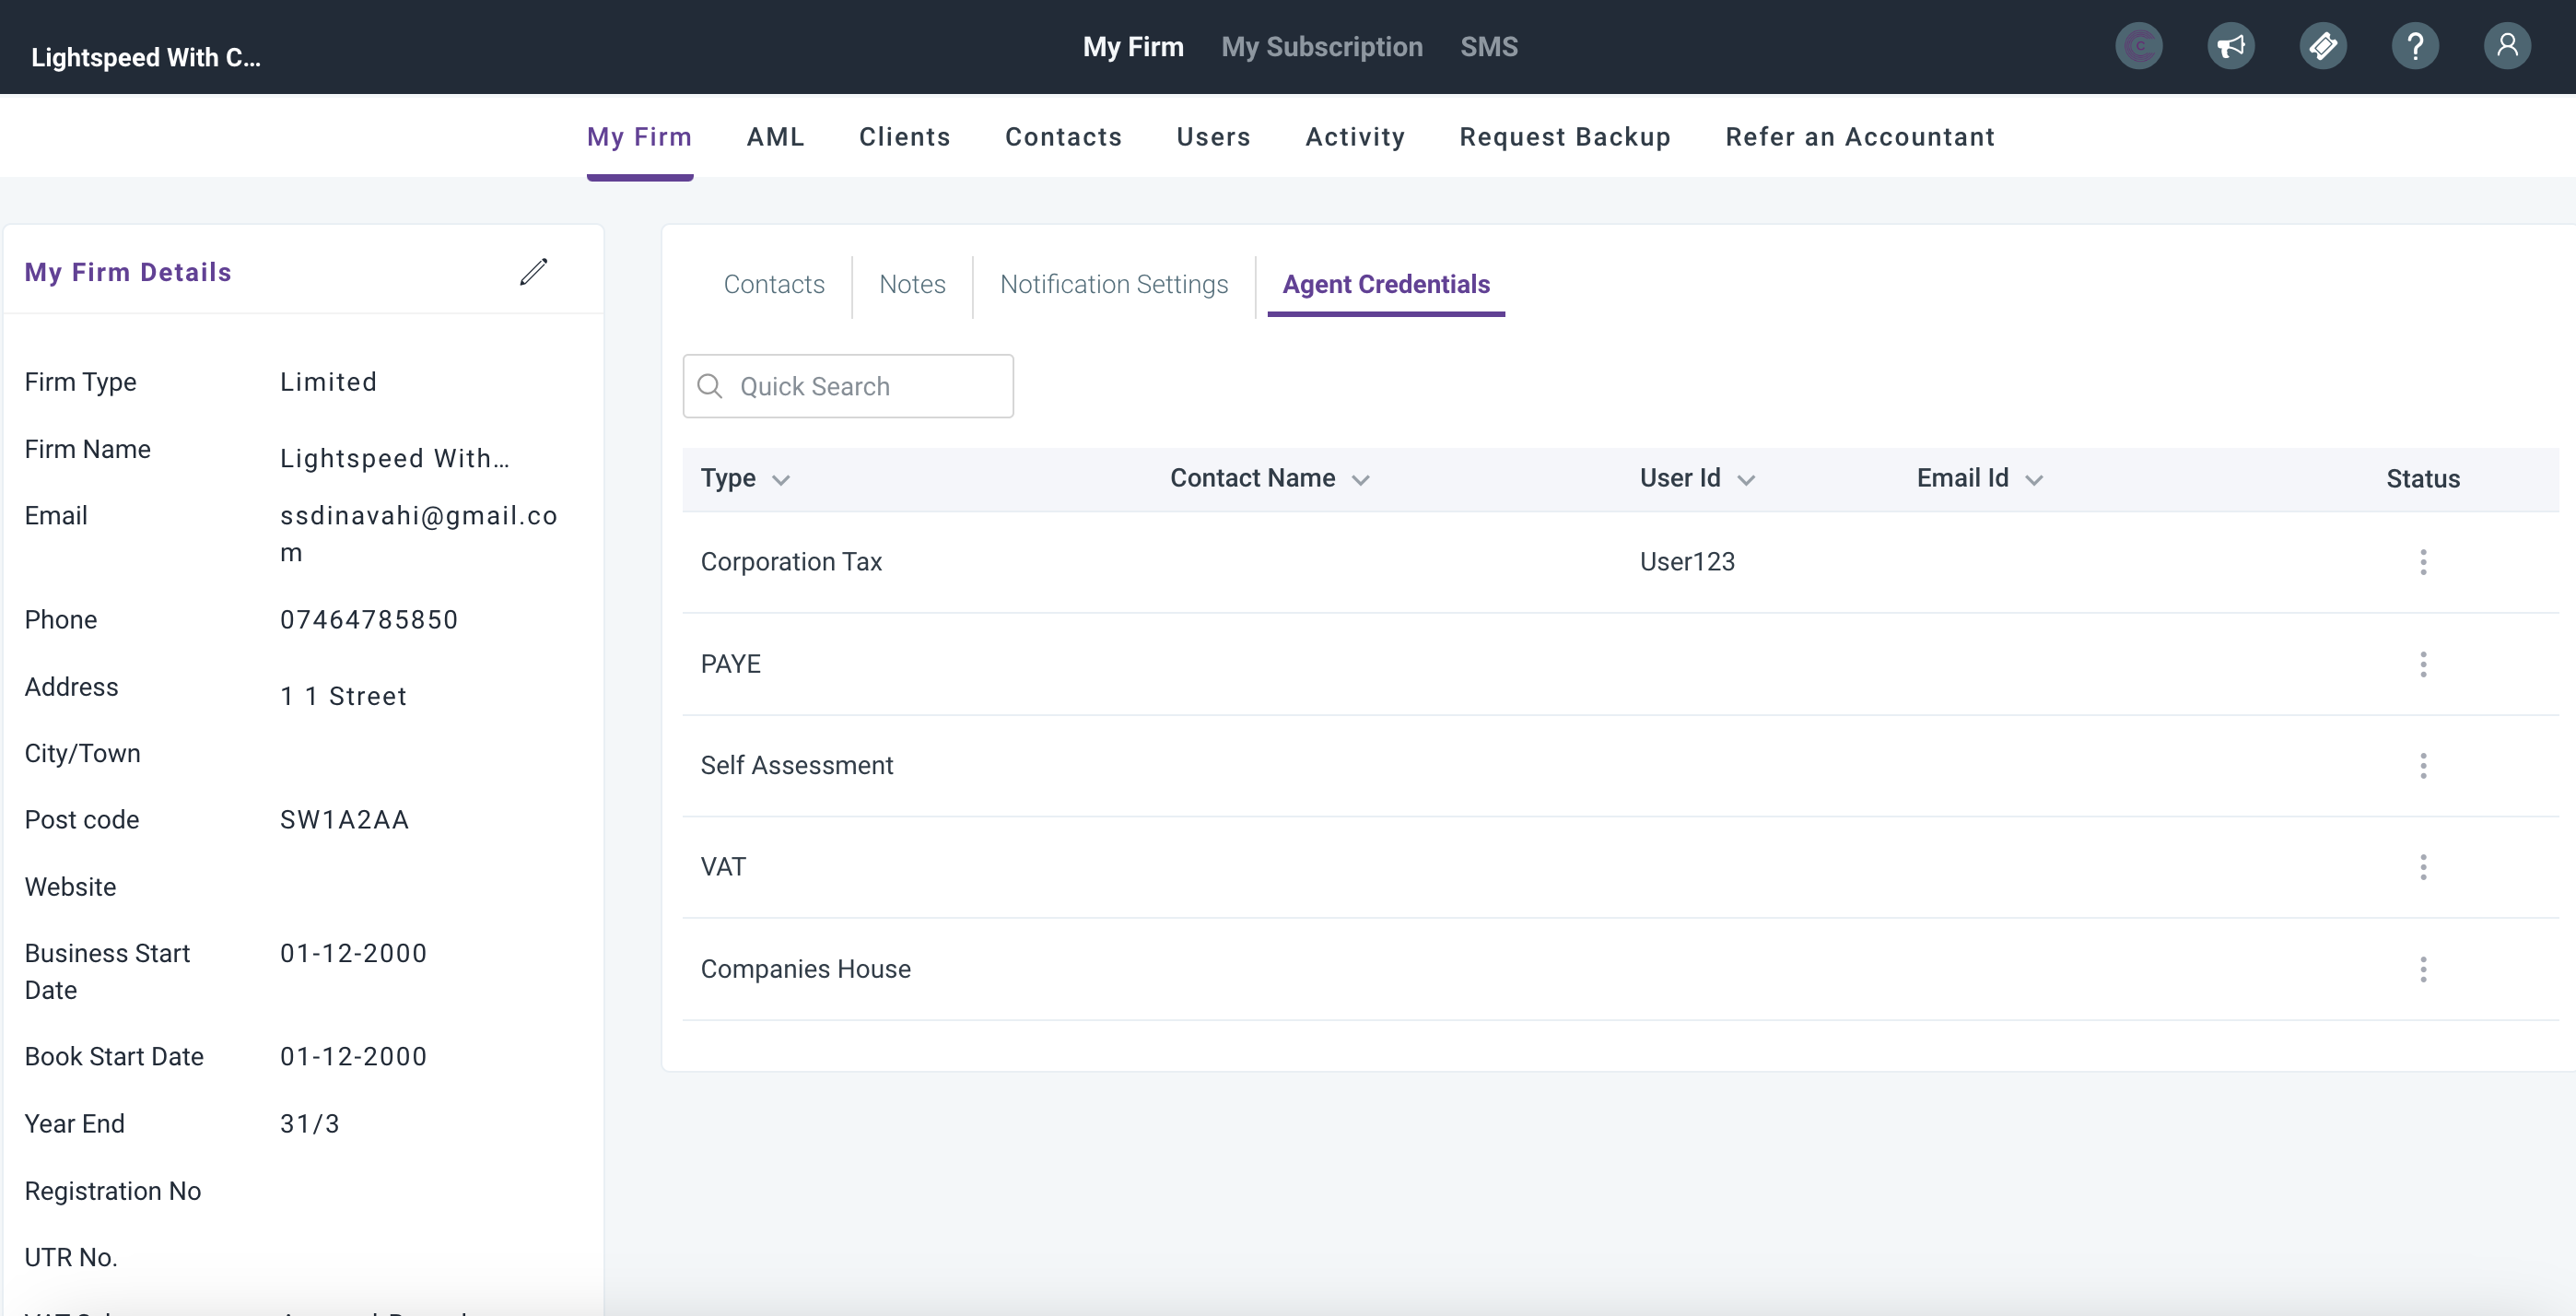Click the circular C logo icon
The width and height of the screenshot is (2576, 1316).
[2138, 46]
